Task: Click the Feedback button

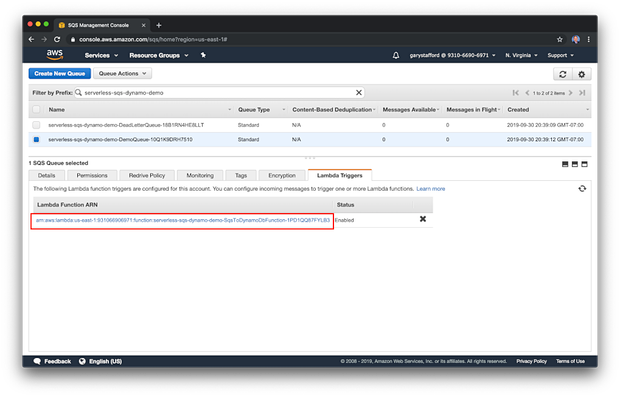Action: pyautogui.click(x=53, y=361)
